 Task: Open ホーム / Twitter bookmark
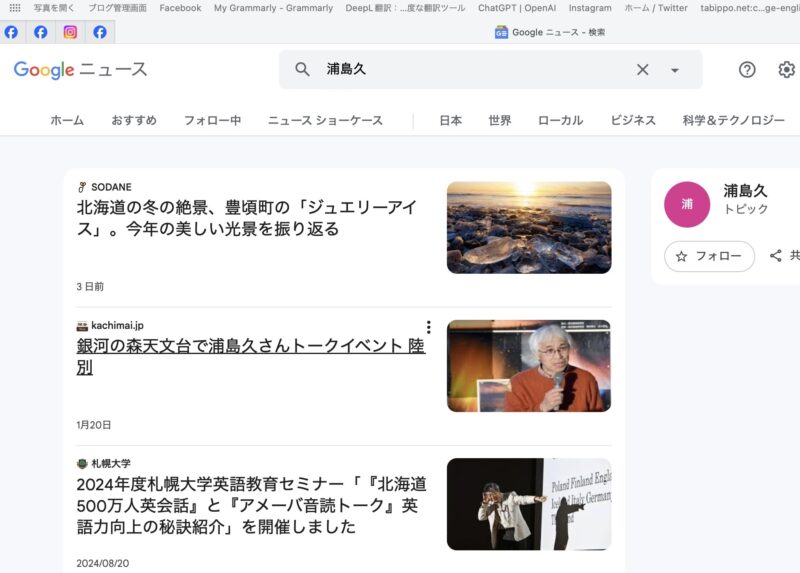coord(656,8)
